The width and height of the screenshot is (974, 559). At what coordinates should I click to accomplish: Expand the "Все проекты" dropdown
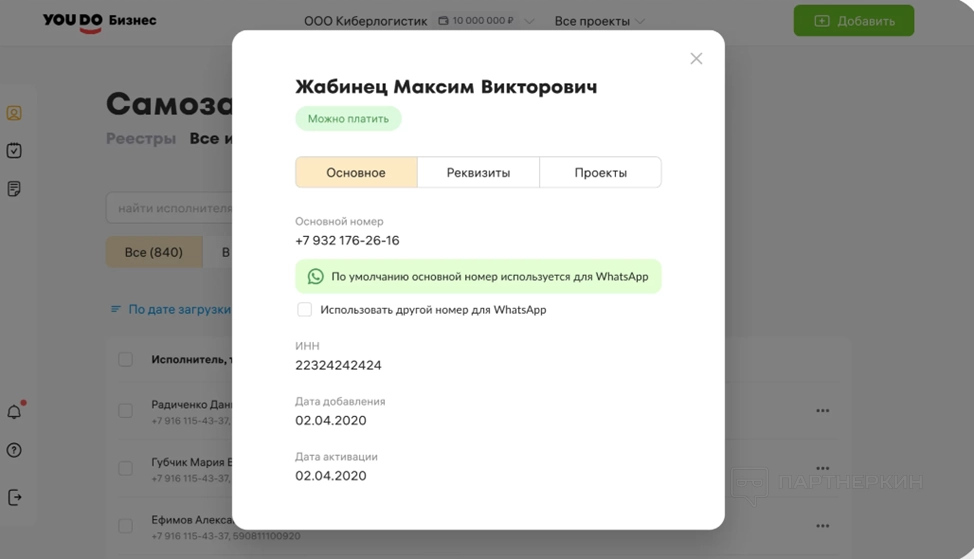coord(599,21)
